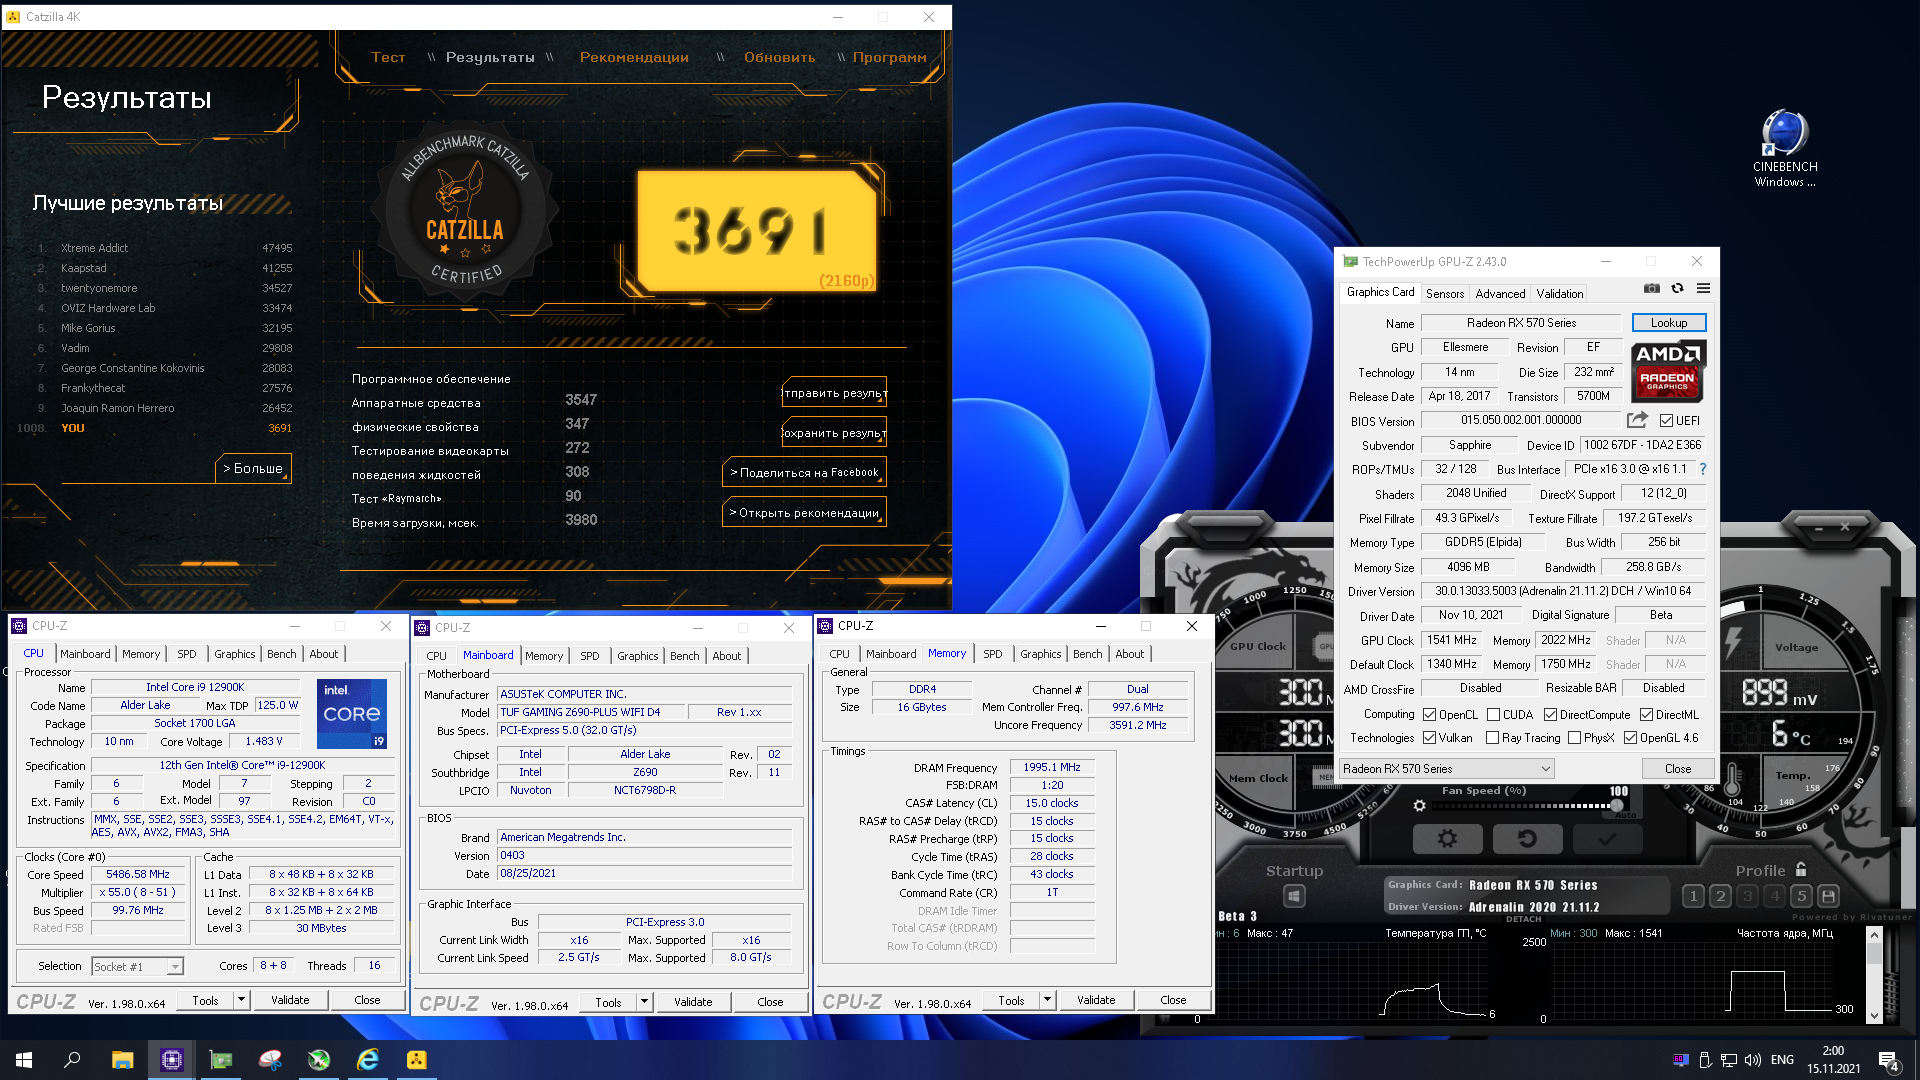The height and width of the screenshot is (1080, 1920).
Task: Toggle Afterburner Startup Windows icon
Action: tap(1294, 896)
